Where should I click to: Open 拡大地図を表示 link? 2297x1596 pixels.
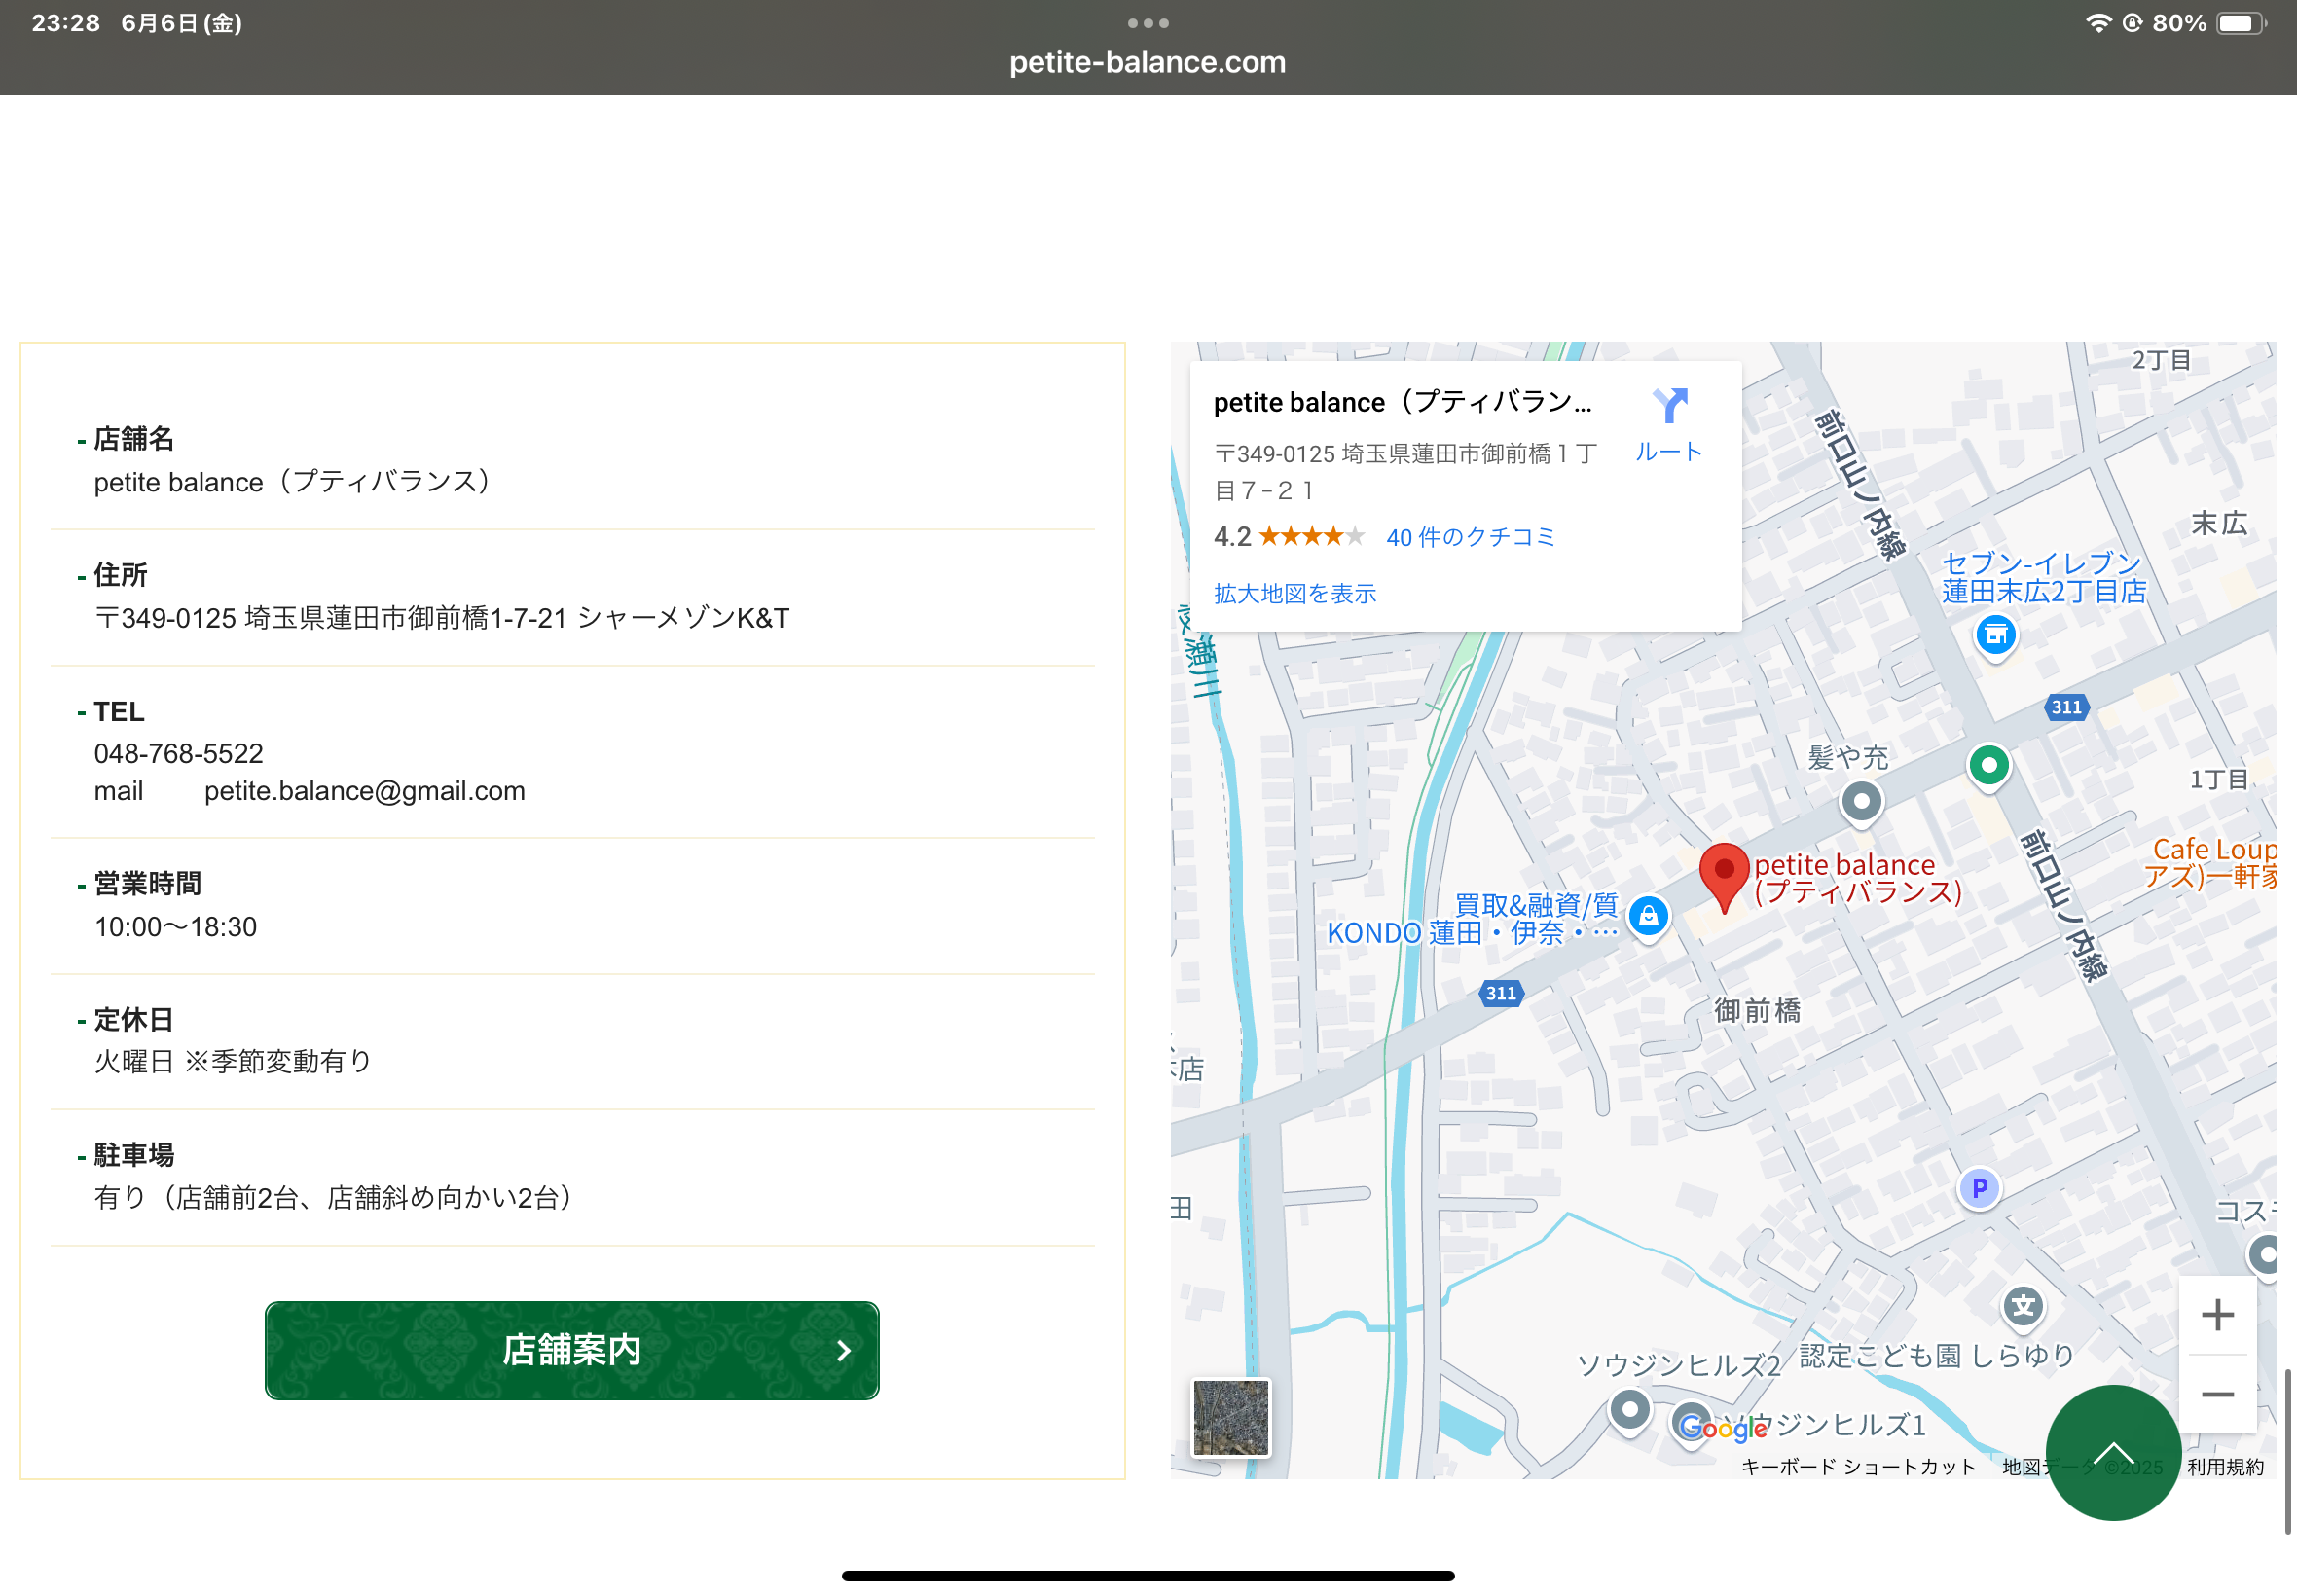[x=1295, y=593]
